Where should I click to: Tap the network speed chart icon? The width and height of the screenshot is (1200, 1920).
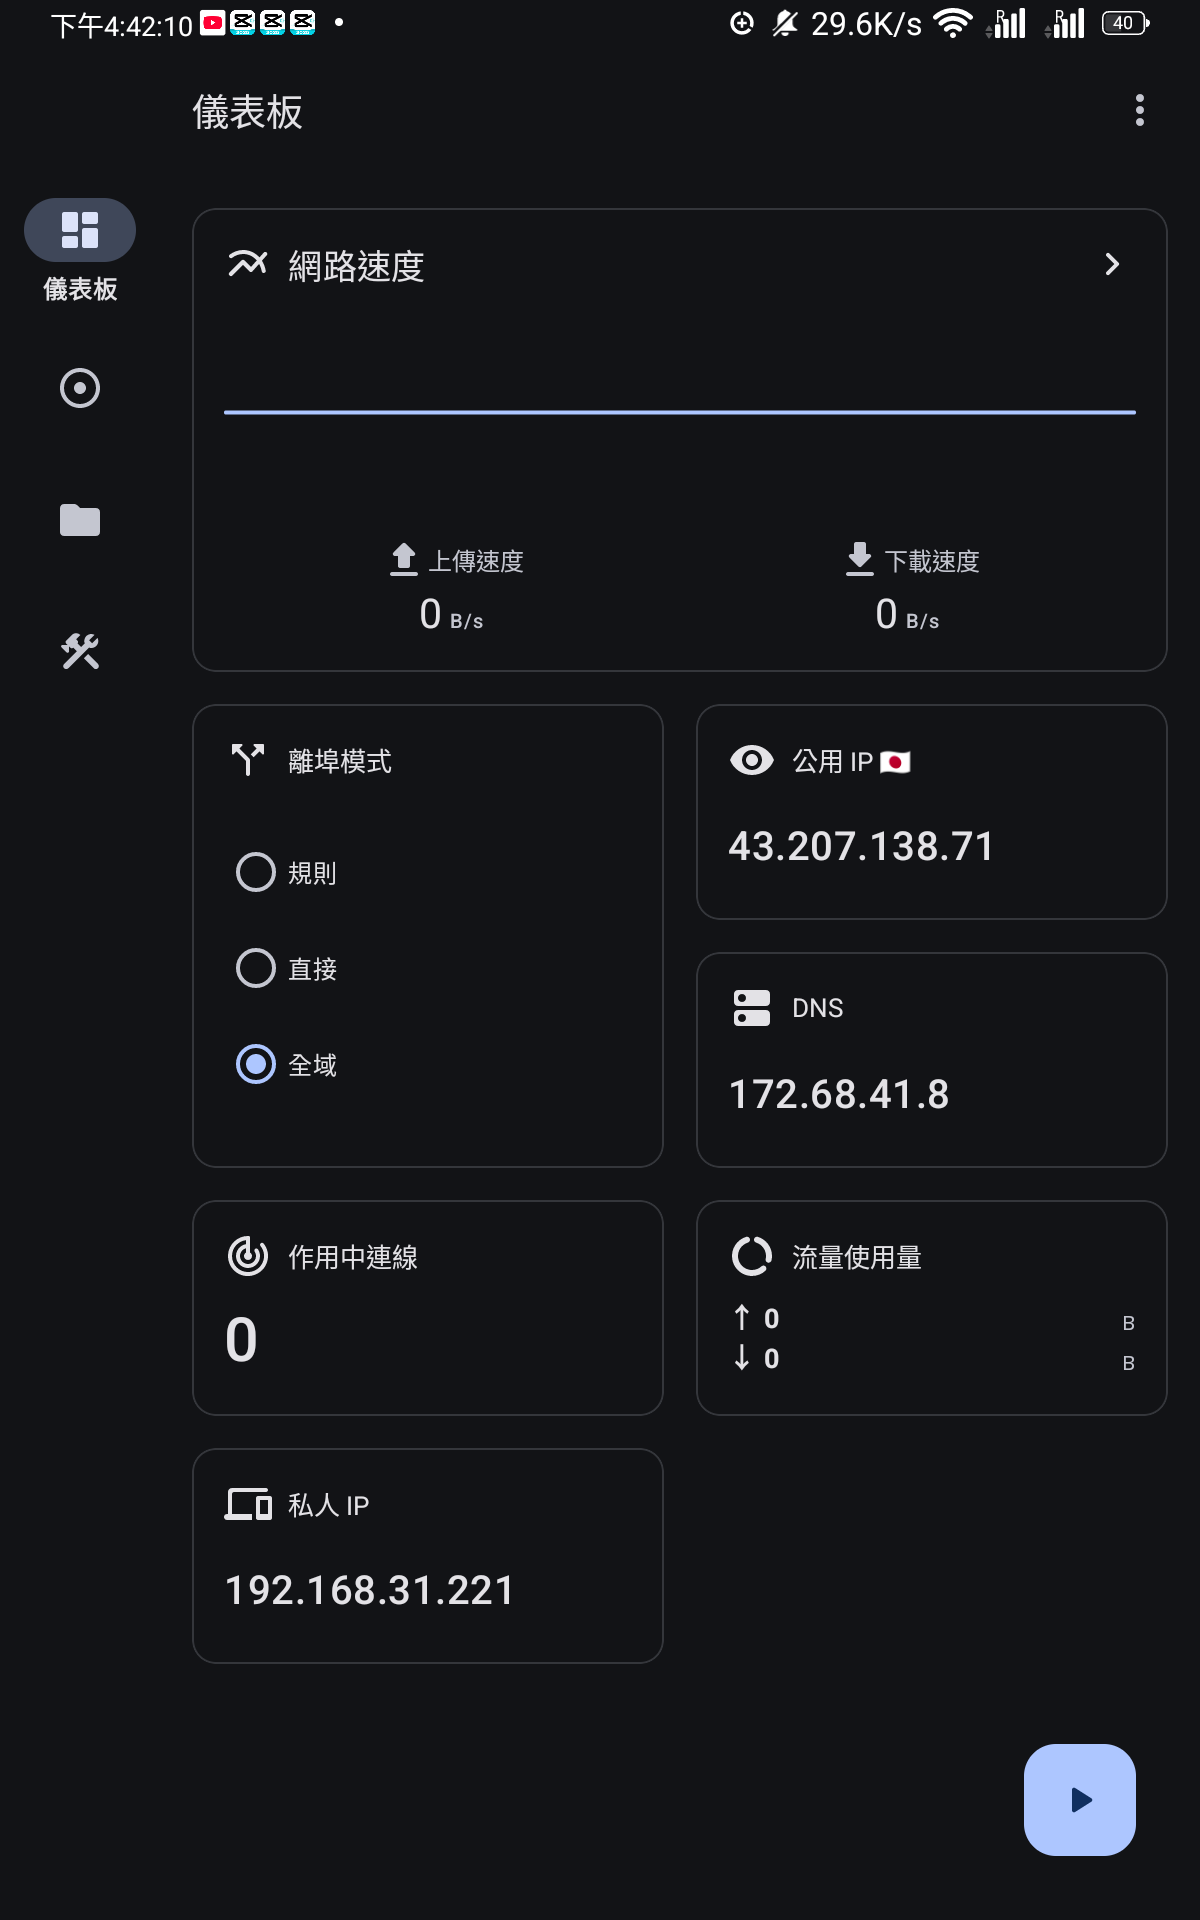pos(248,264)
